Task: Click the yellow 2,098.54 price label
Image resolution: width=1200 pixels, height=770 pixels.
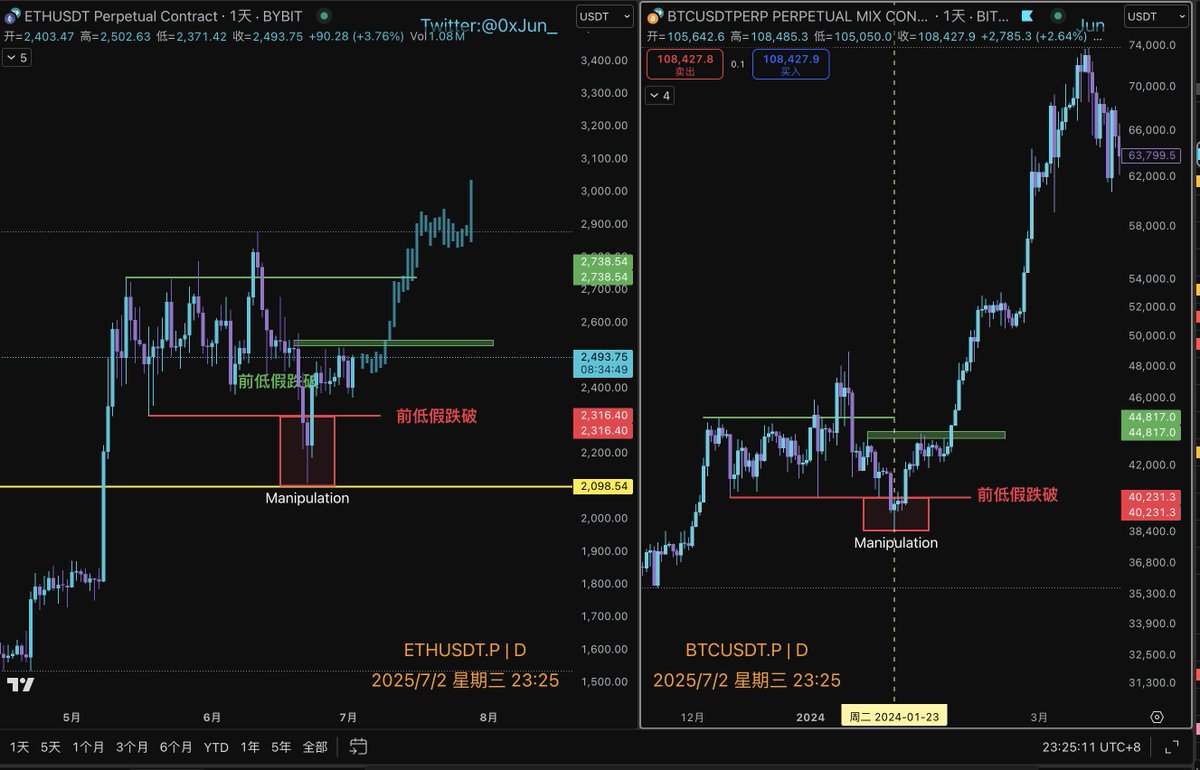Action: [x=603, y=486]
